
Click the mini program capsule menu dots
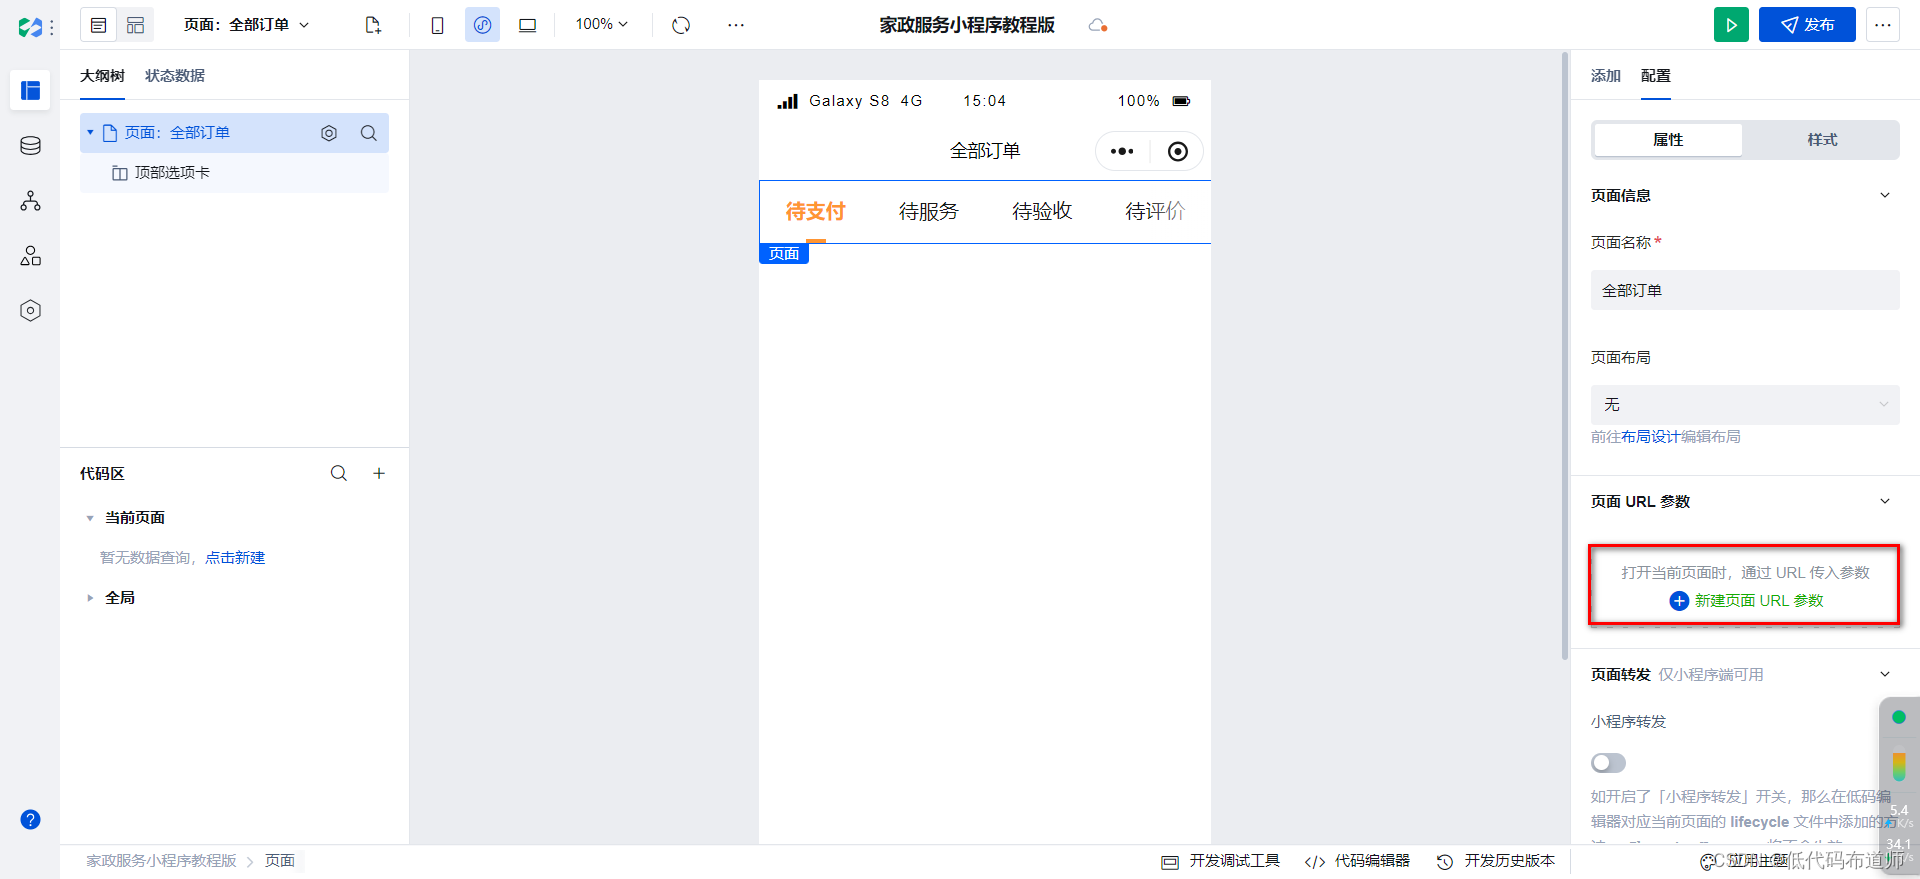click(1122, 151)
